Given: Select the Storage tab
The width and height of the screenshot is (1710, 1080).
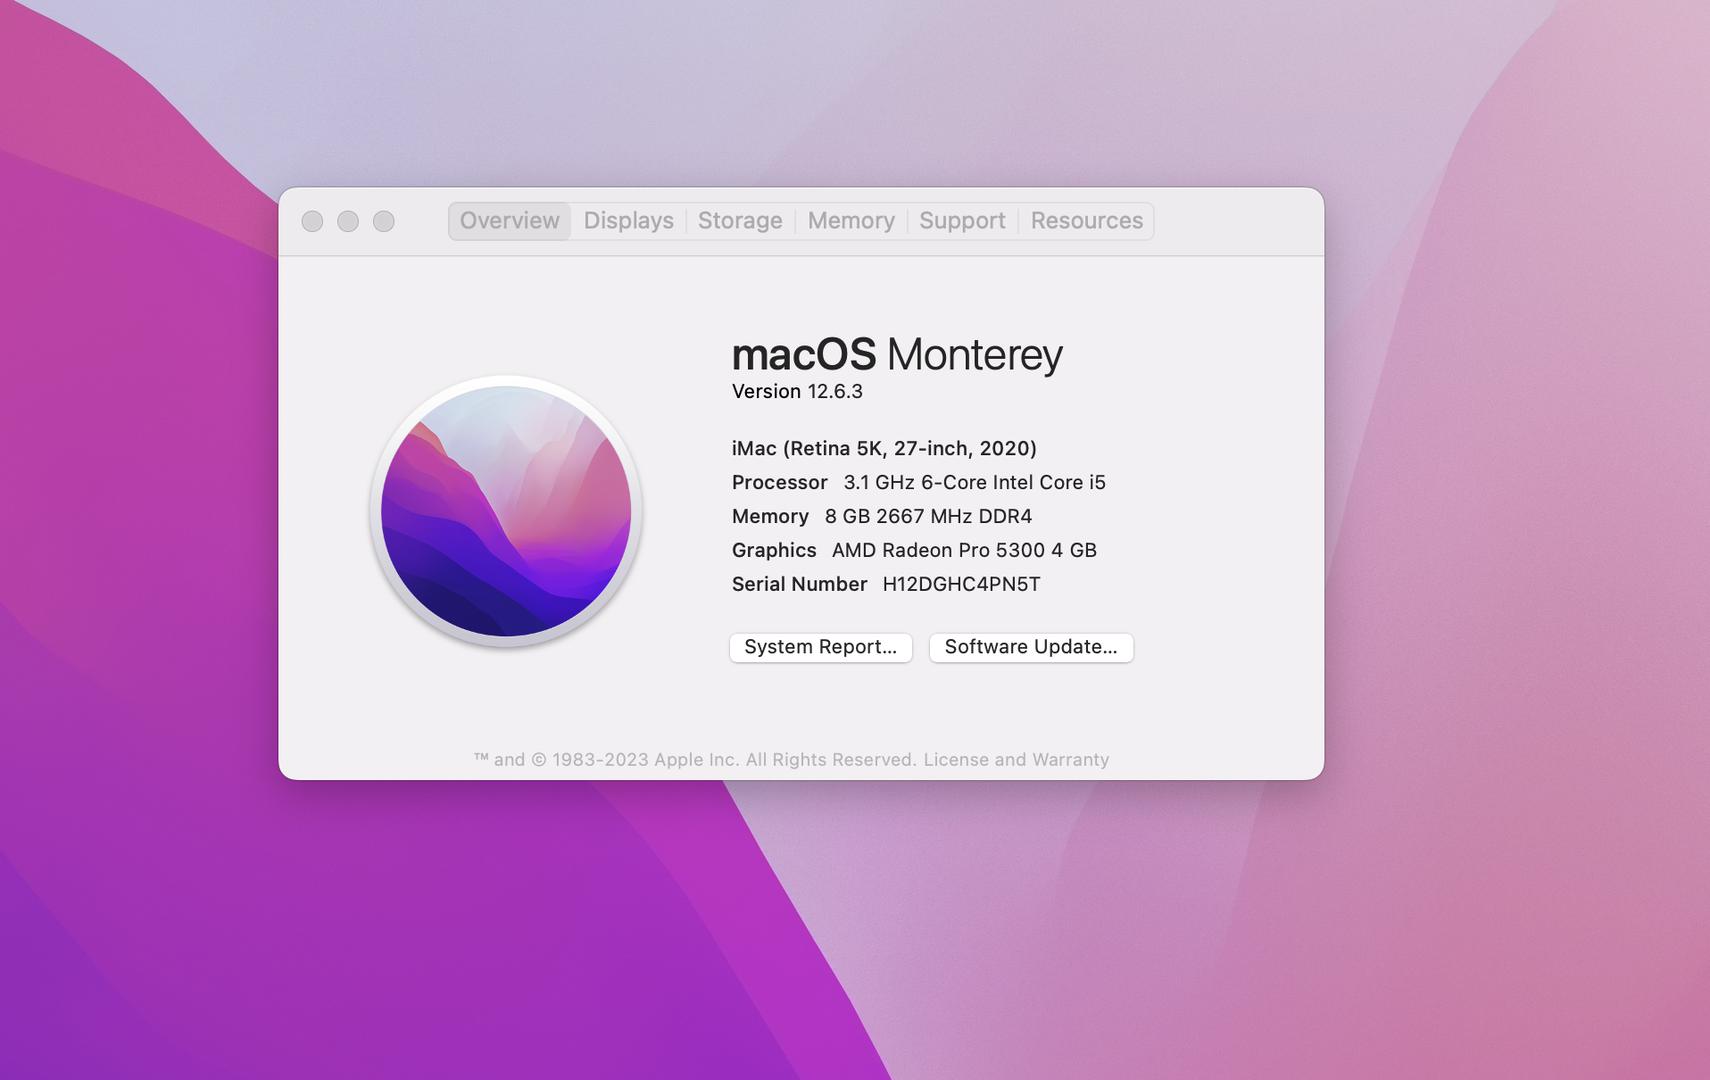Looking at the screenshot, I should [740, 221].
